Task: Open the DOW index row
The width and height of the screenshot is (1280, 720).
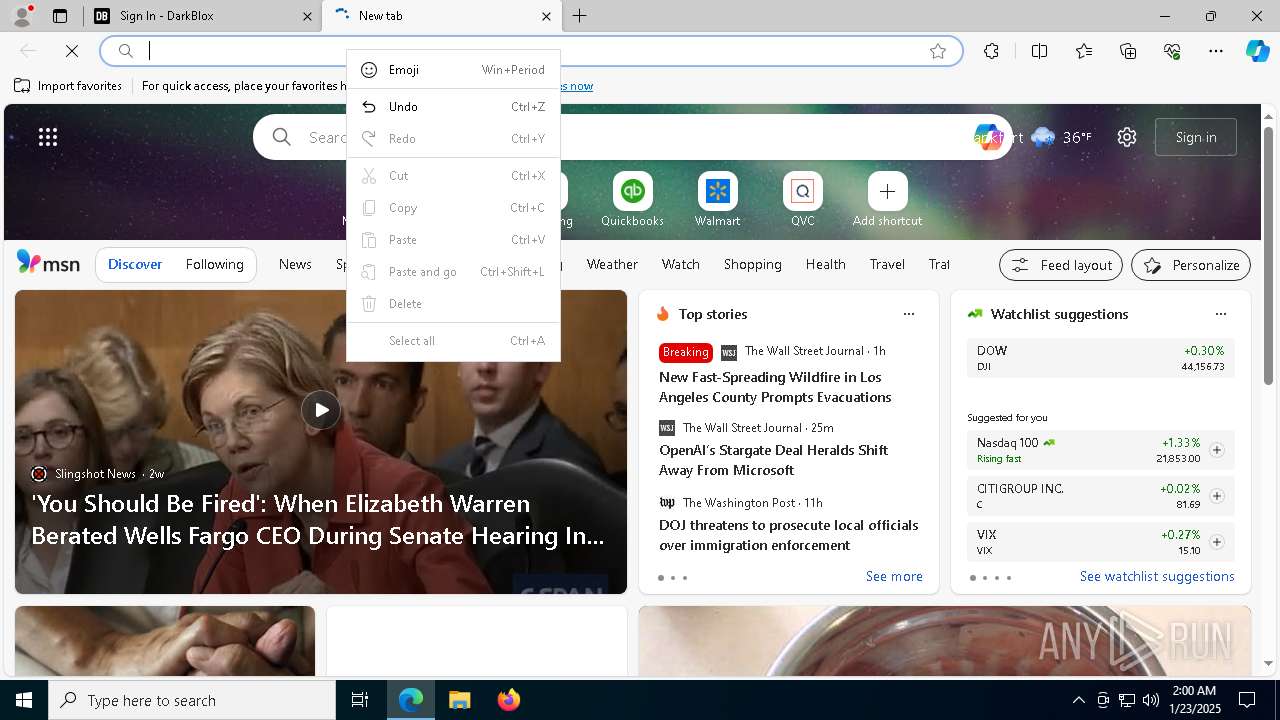Action: [1100, 358]
